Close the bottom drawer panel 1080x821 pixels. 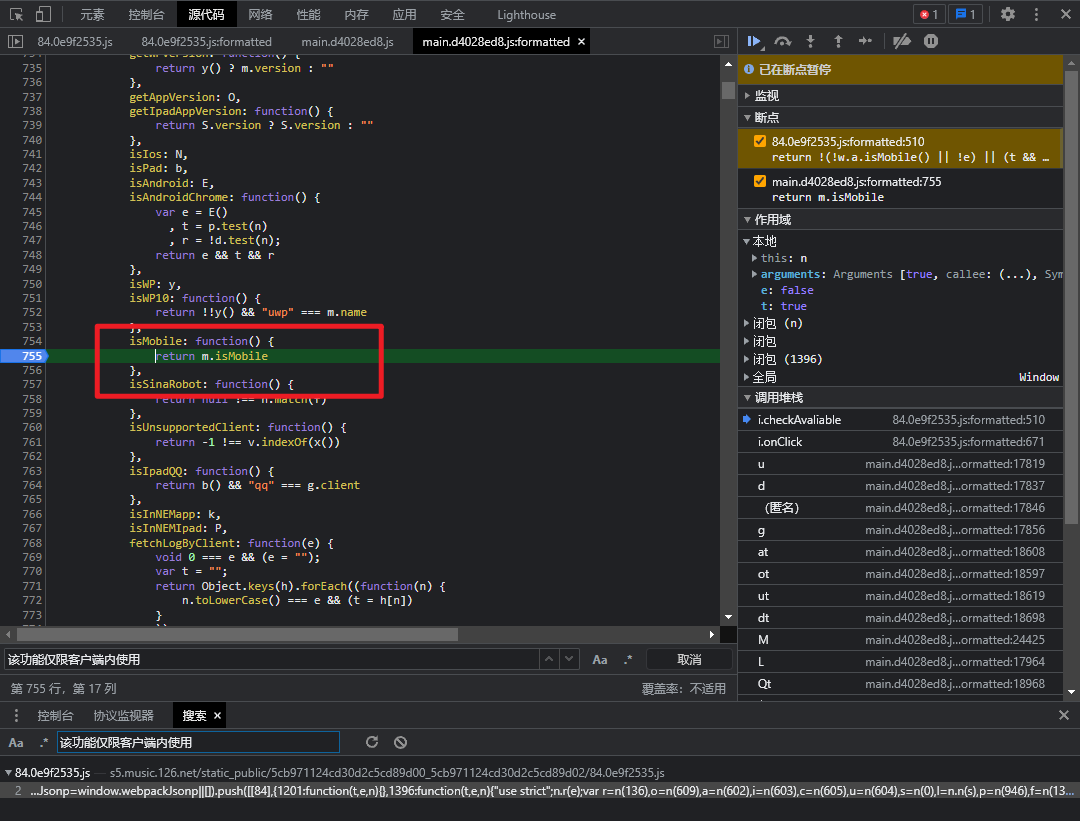(x=1063, y=715)
